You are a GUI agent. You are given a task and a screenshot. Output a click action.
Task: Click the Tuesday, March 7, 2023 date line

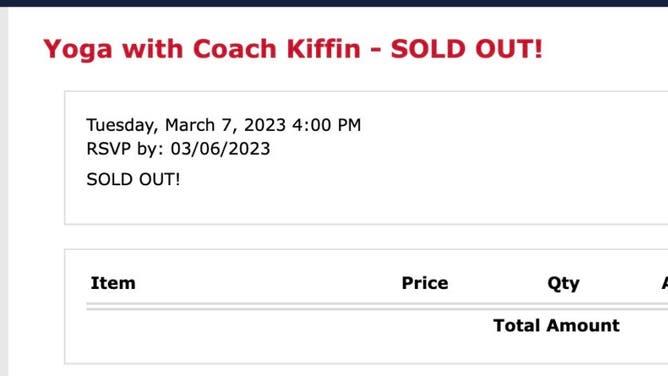(x=224, y=125)
